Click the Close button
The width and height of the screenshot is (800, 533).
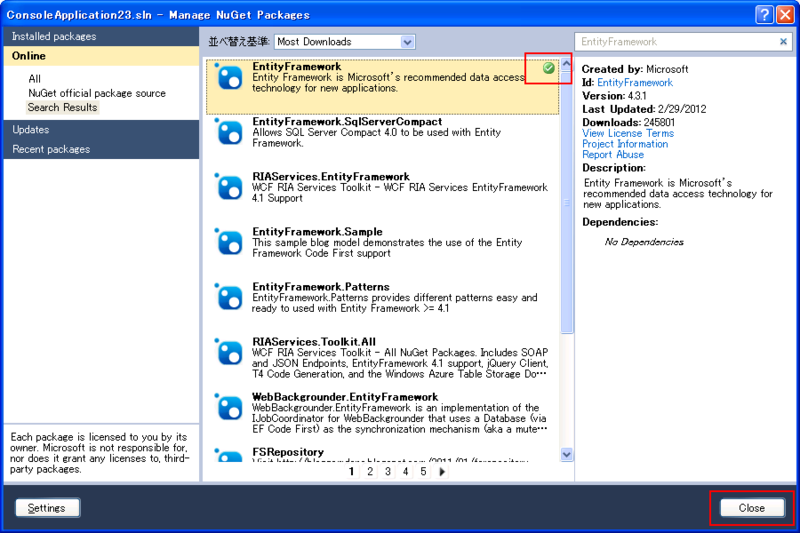coord(752,508)
